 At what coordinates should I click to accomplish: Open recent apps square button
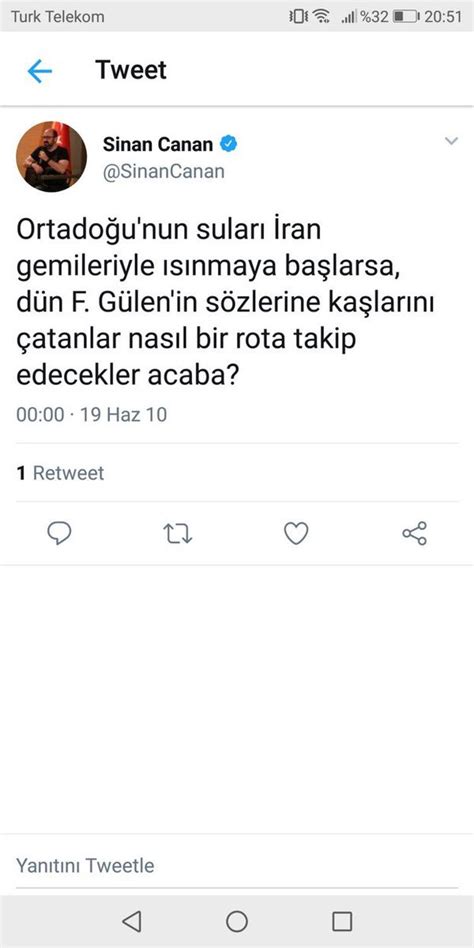coord(342,921)
